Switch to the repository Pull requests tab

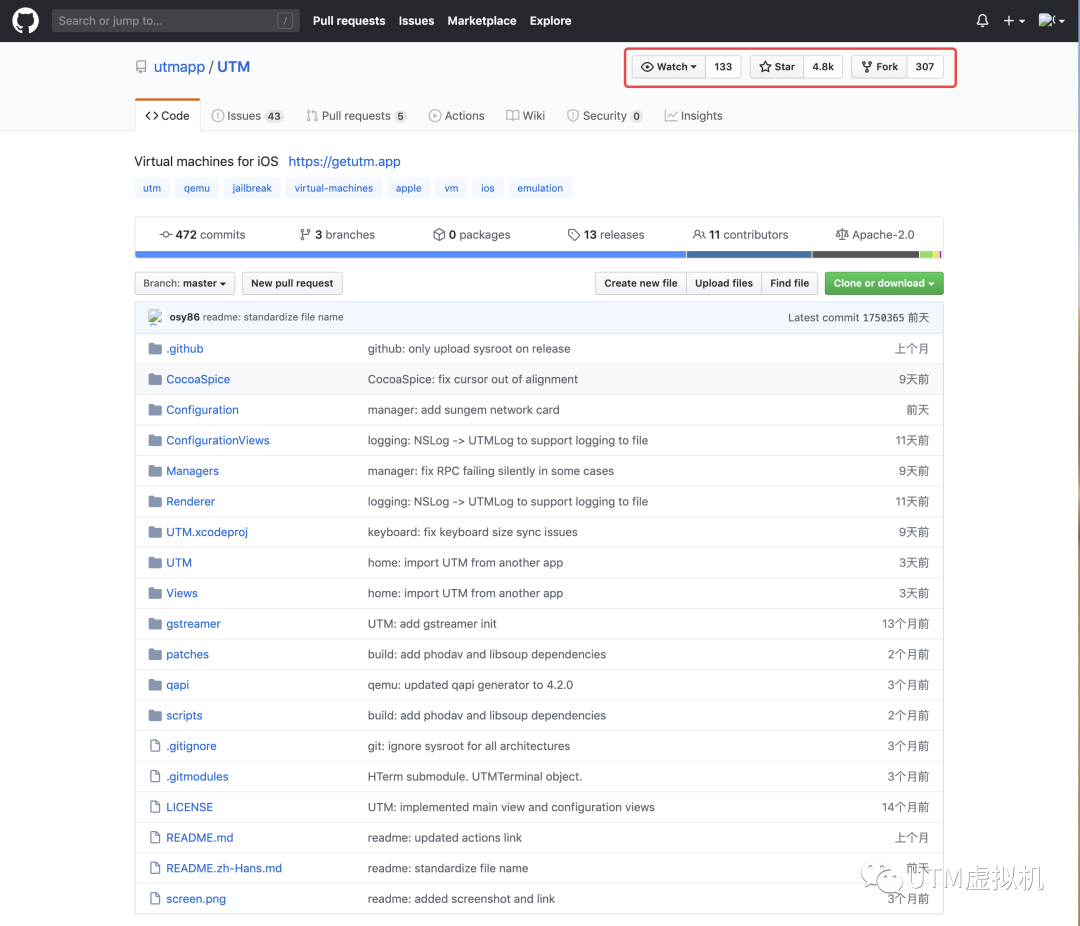point(356,116)
